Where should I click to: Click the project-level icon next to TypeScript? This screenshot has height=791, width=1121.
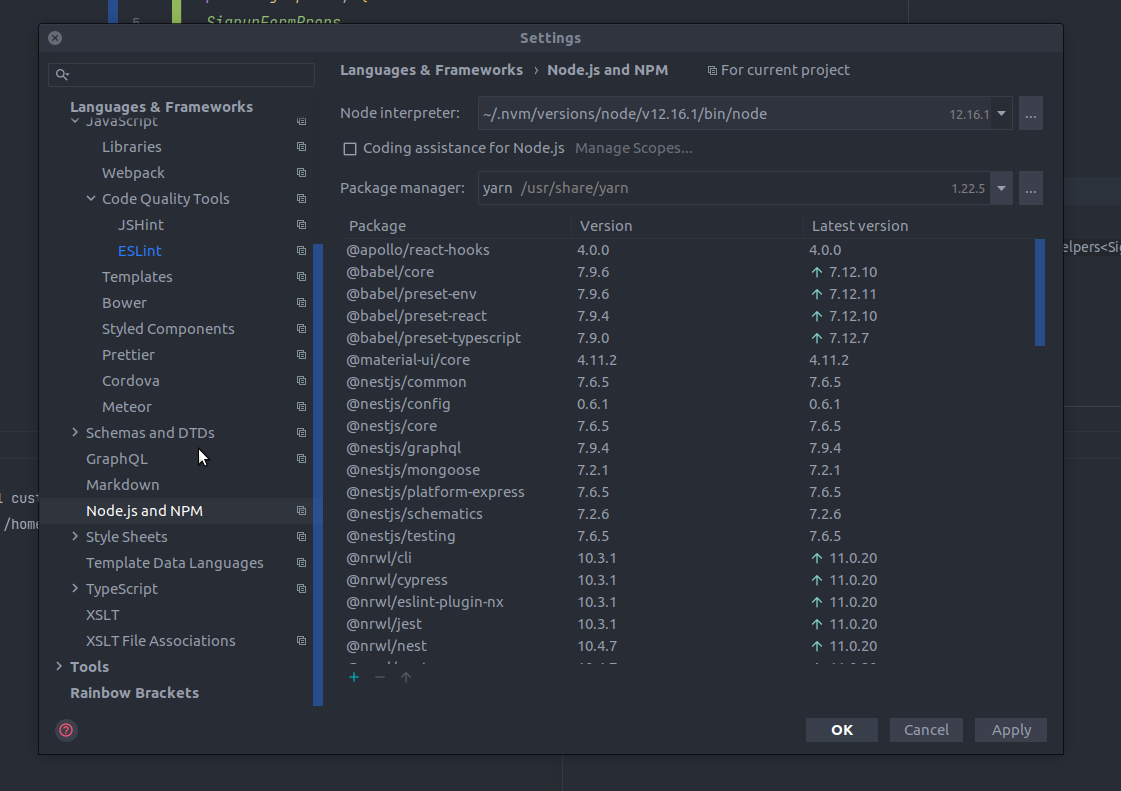pos(302,589)
